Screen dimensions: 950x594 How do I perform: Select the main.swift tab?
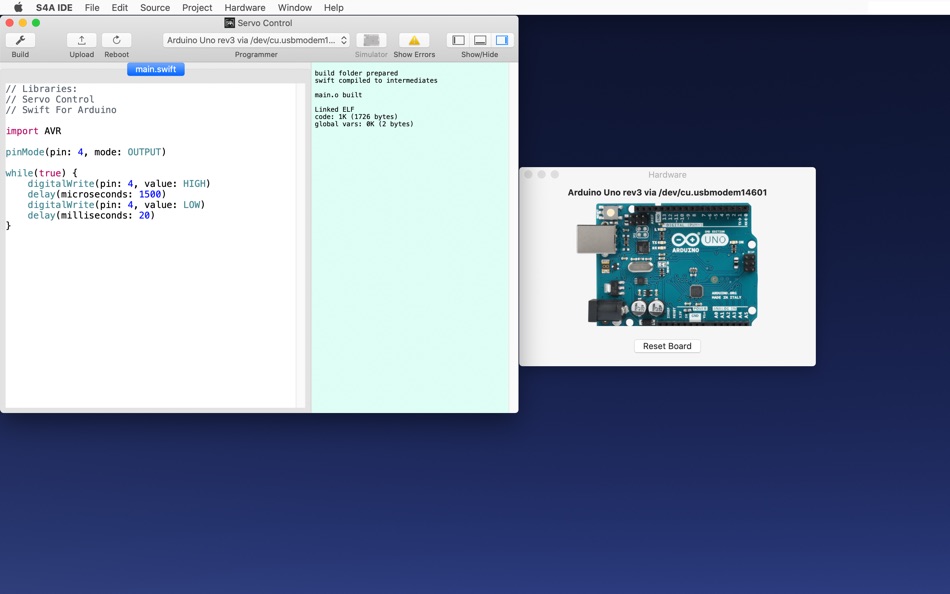tap(156, 69)
